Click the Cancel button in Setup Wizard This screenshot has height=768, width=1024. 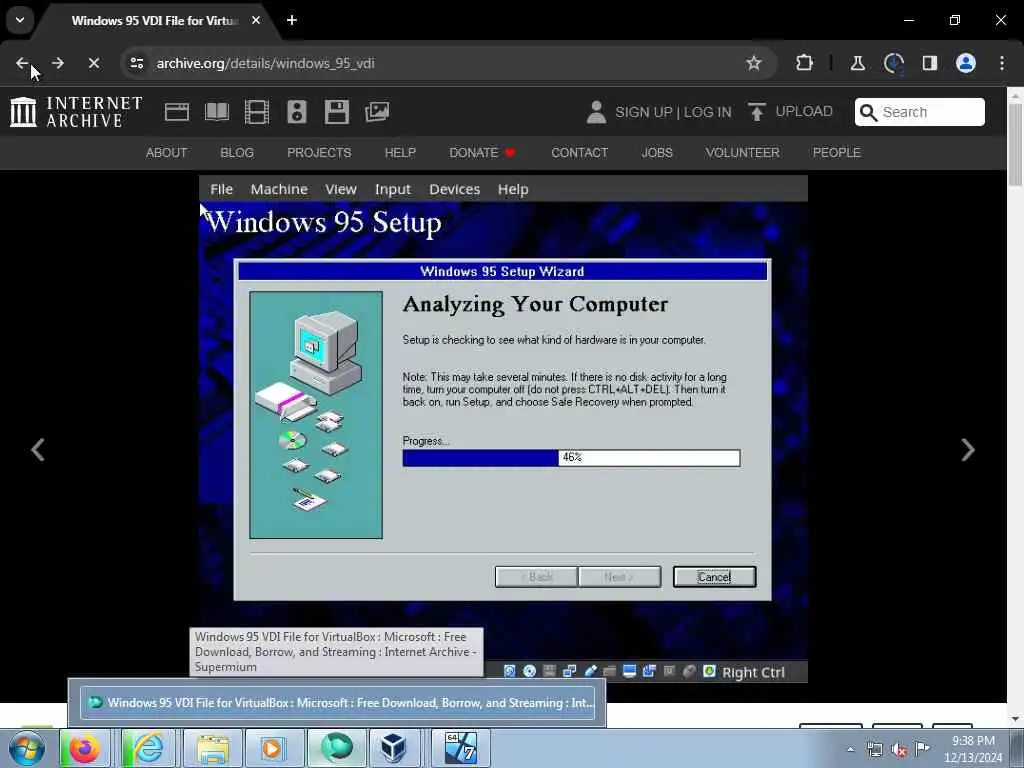coord(714,577)
